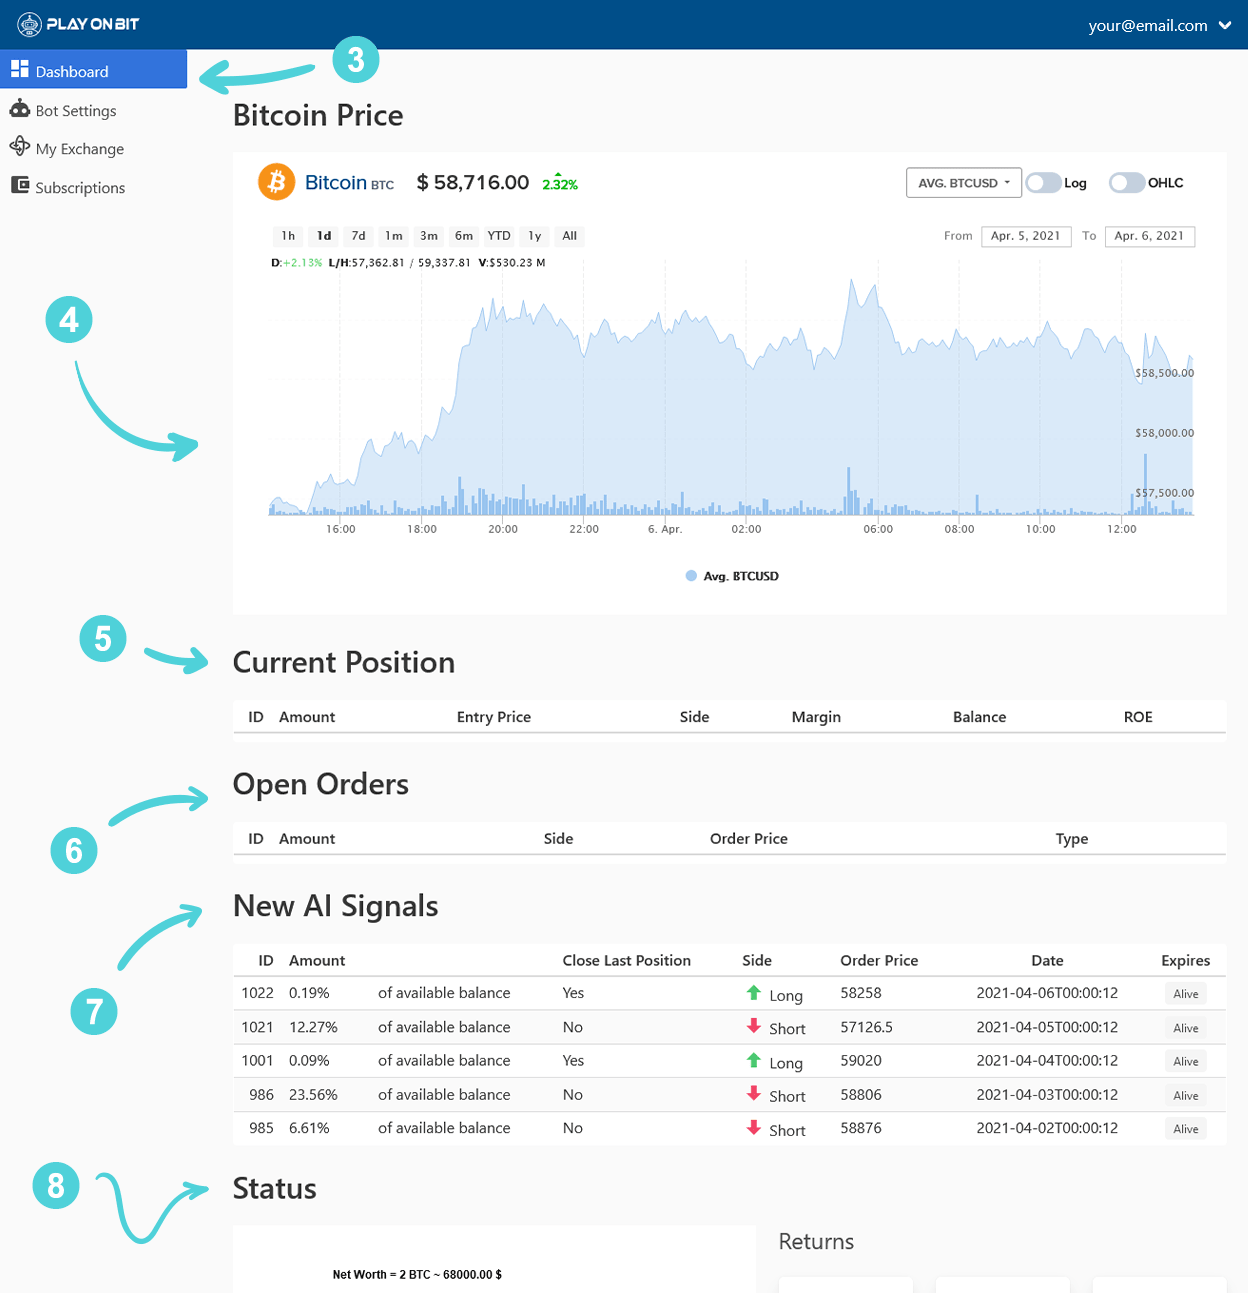The width and height of the screenshot is (1248, 1293).
Task: Open the AVG. BTCUSD dropdown
Action: (963, 183)
